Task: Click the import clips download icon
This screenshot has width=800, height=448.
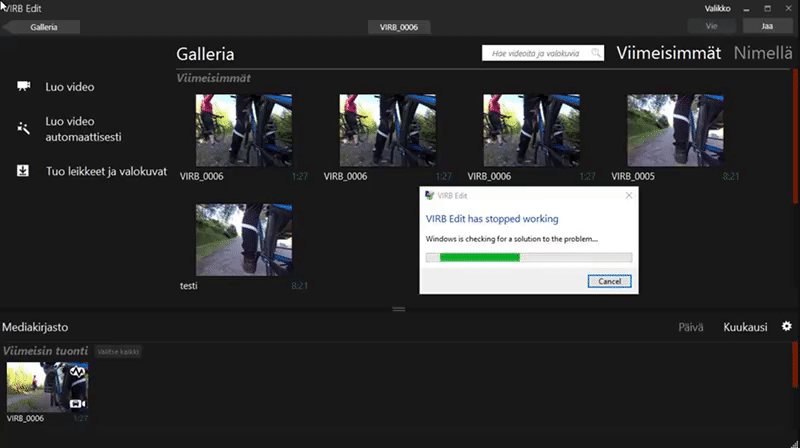Action: (x=23, y=170)
